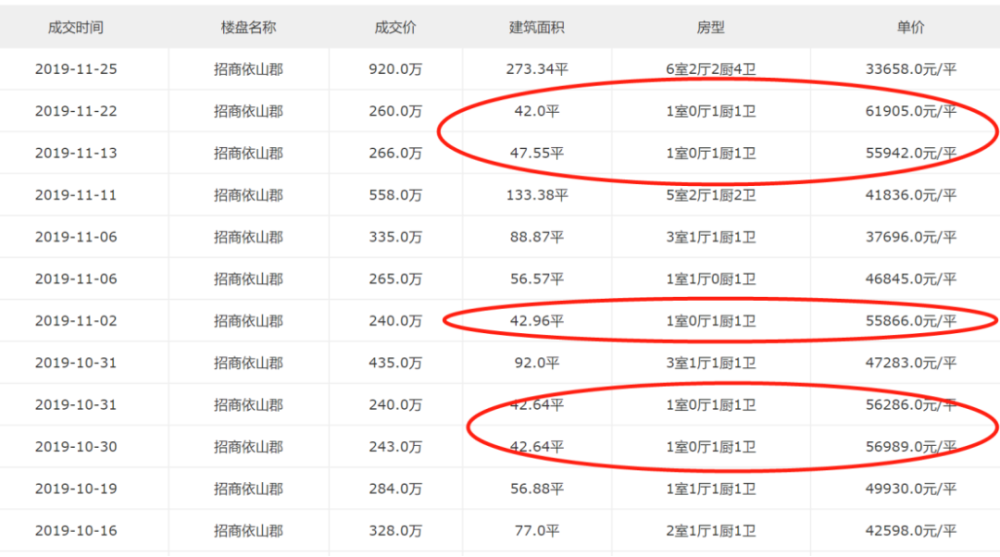Click unit price 47283.0元/平

[x=911, y=363]
